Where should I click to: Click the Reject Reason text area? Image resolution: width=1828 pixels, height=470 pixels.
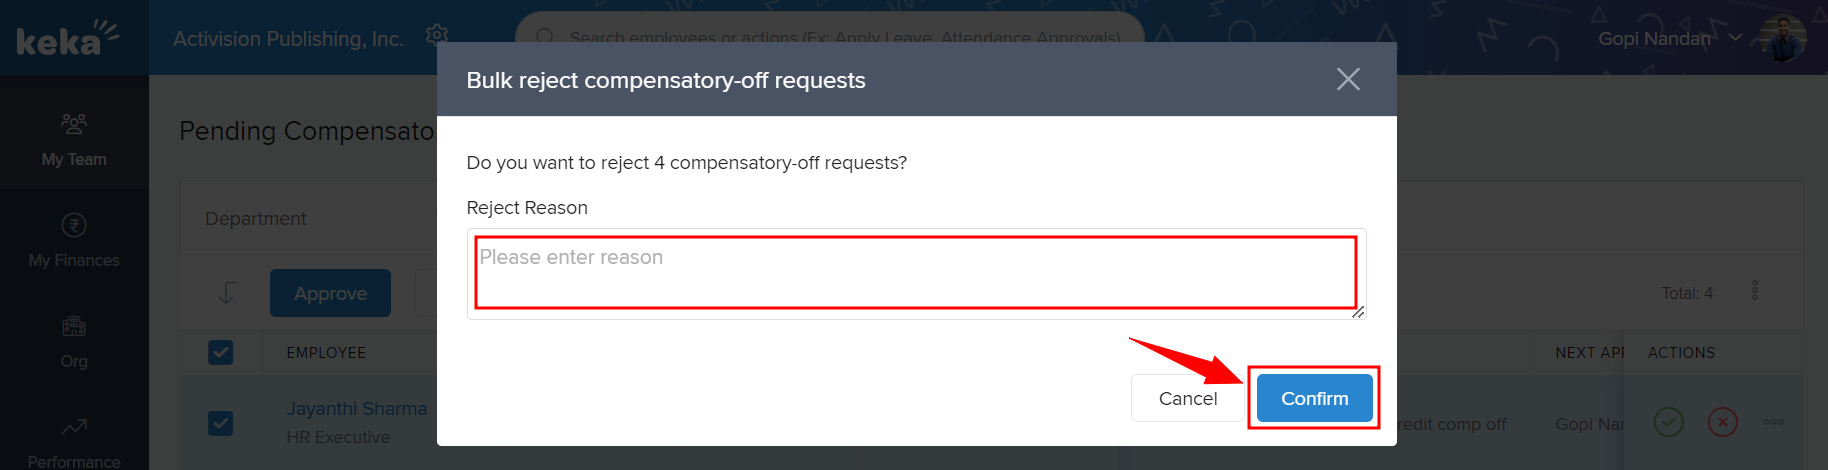915,273
